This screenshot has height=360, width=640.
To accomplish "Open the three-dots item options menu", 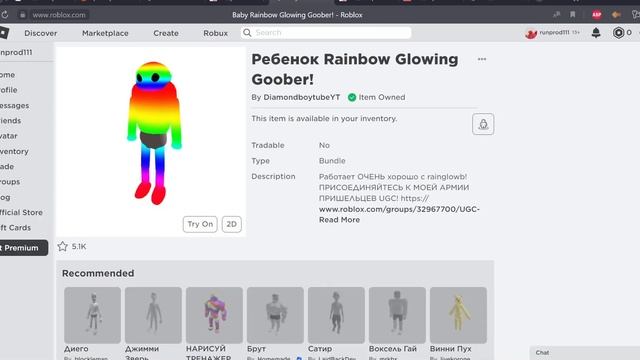I will [482, 59].
